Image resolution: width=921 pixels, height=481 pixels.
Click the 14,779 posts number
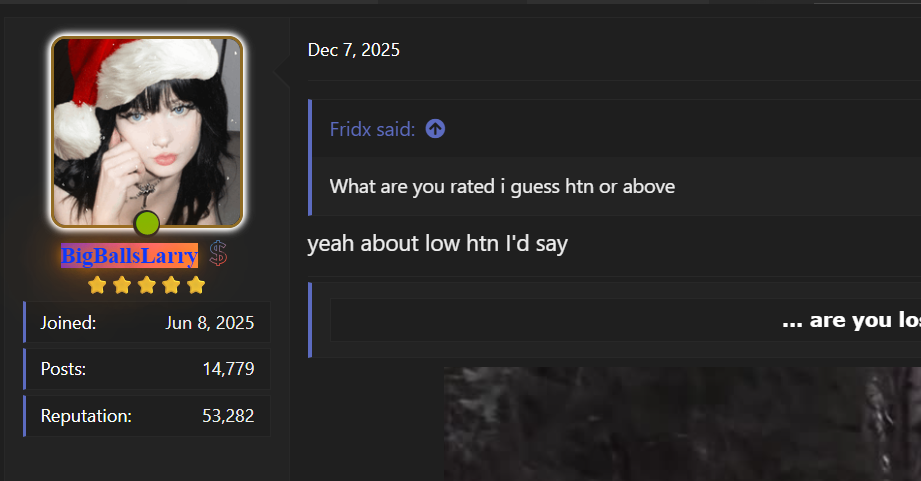(x=228, y=369)
